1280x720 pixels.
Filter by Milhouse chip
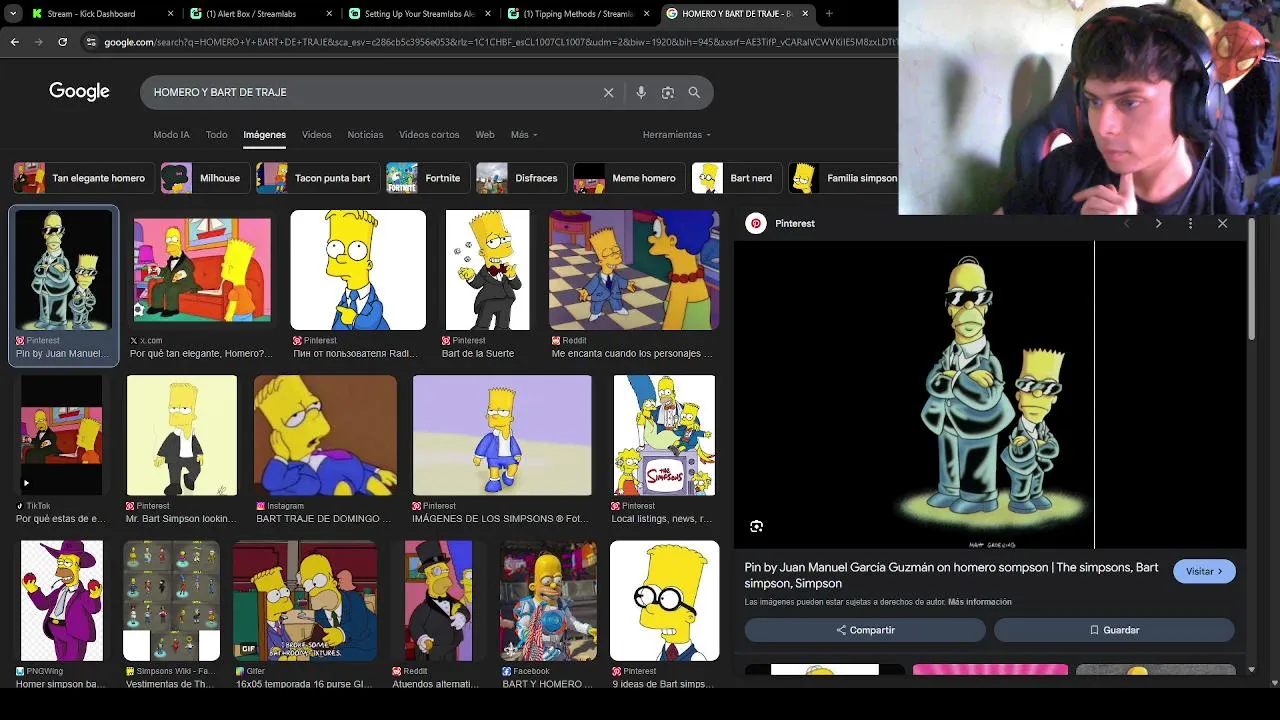(203, 178)
